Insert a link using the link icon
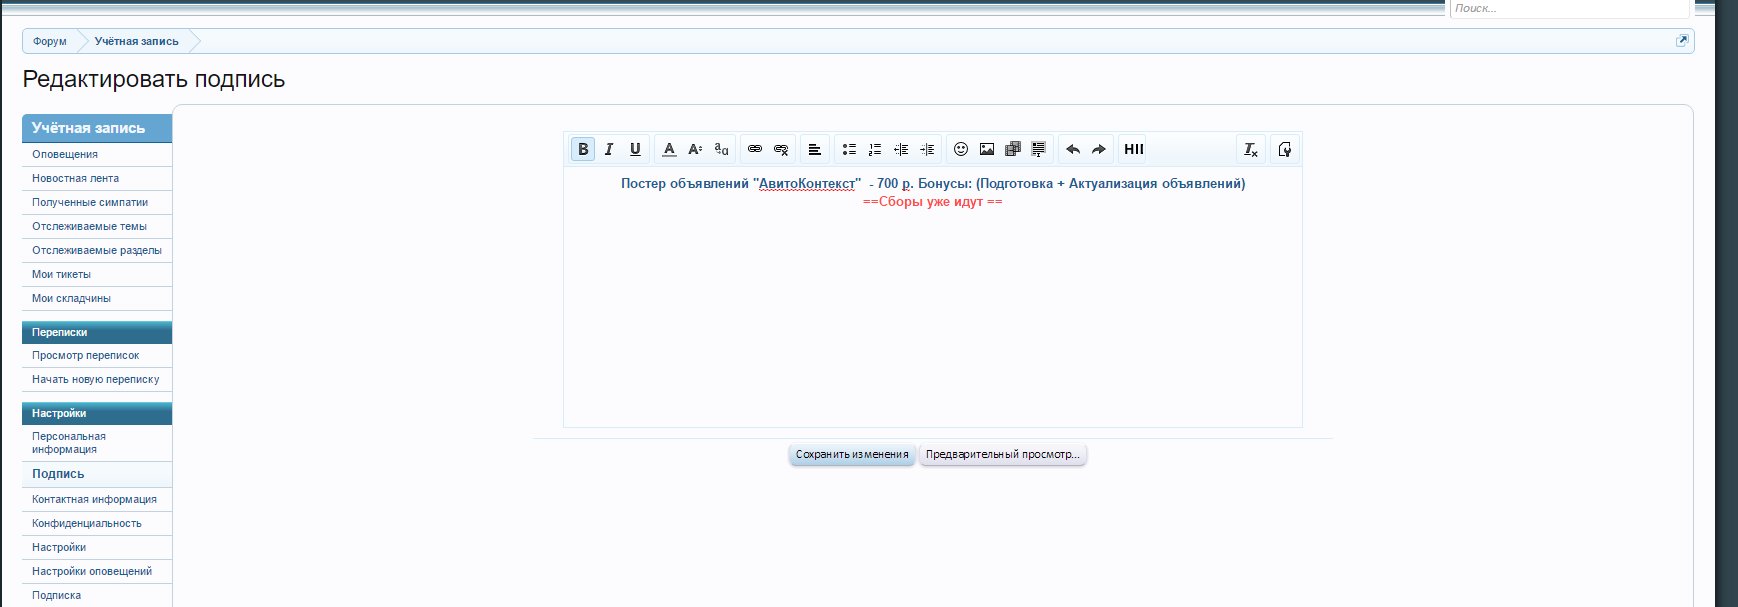 tap(755, 149)
